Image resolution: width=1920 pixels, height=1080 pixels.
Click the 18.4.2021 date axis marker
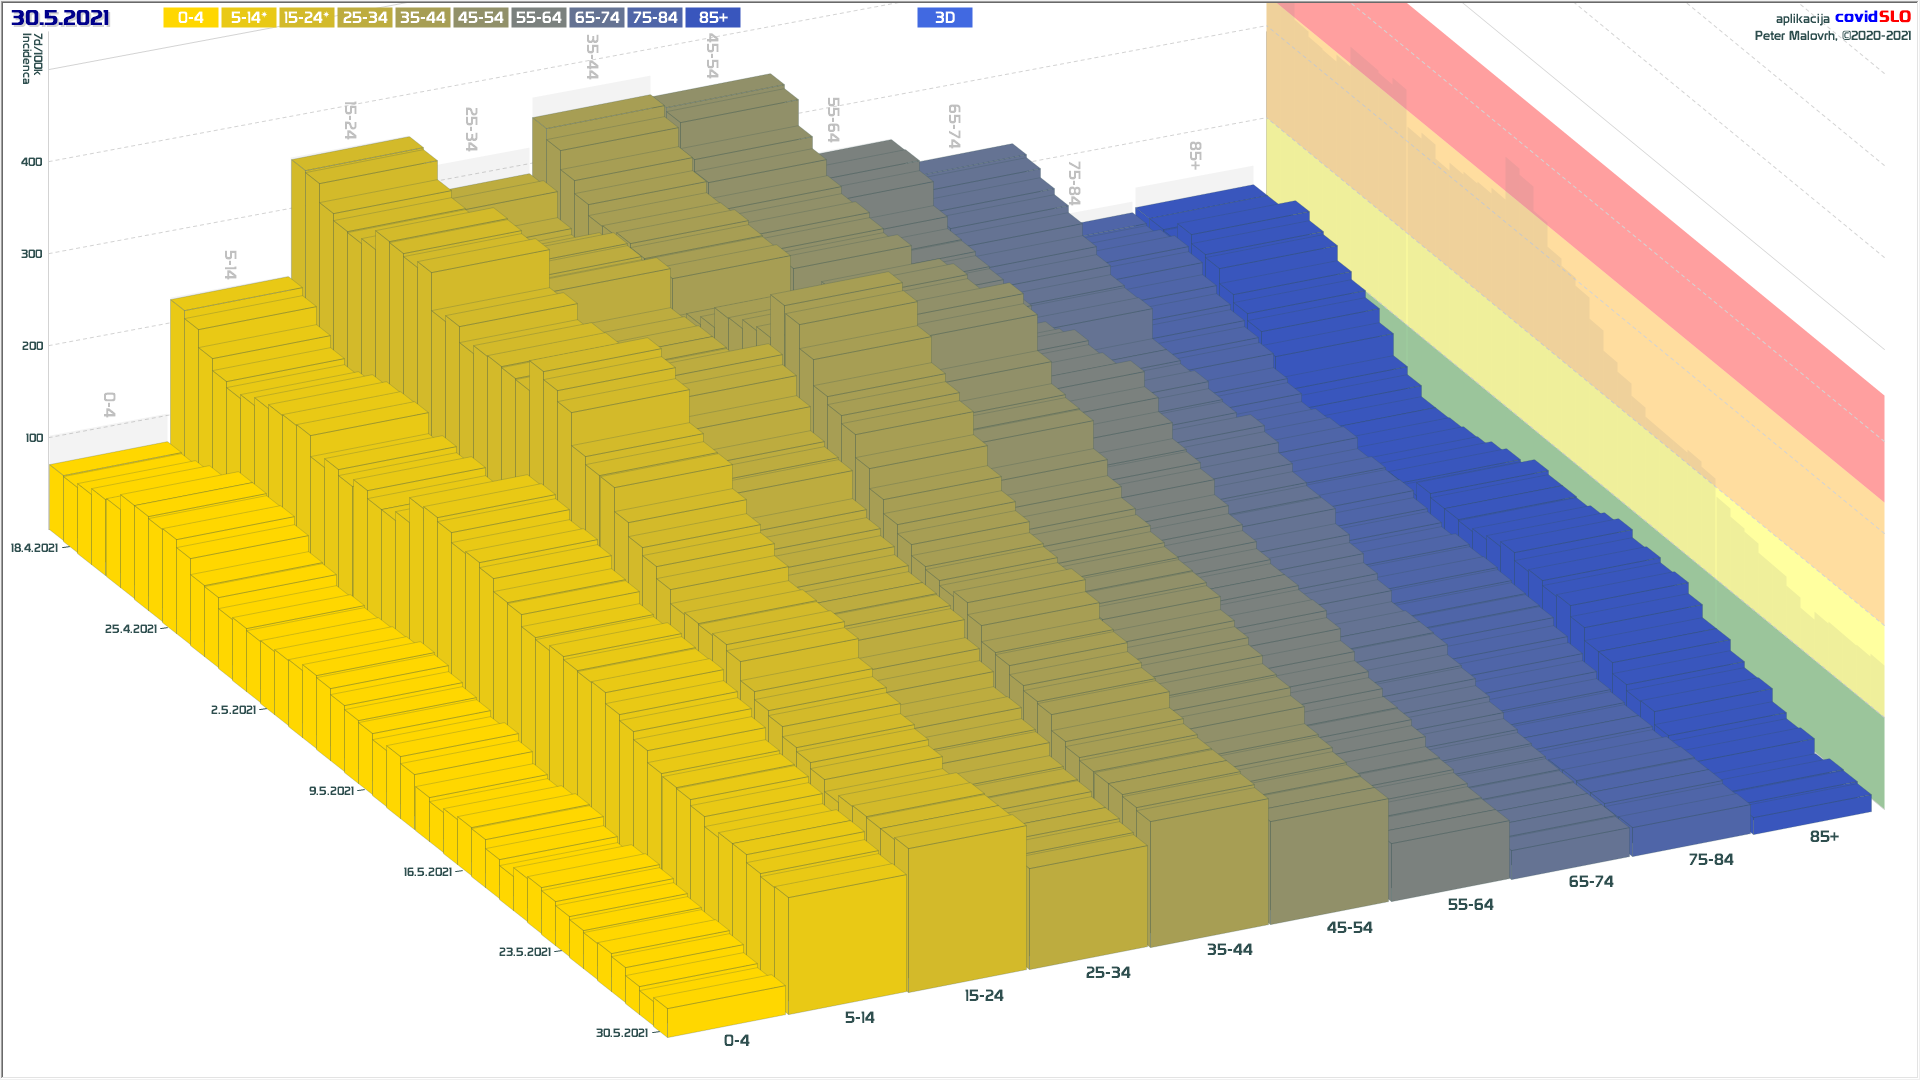coord(35,548)
